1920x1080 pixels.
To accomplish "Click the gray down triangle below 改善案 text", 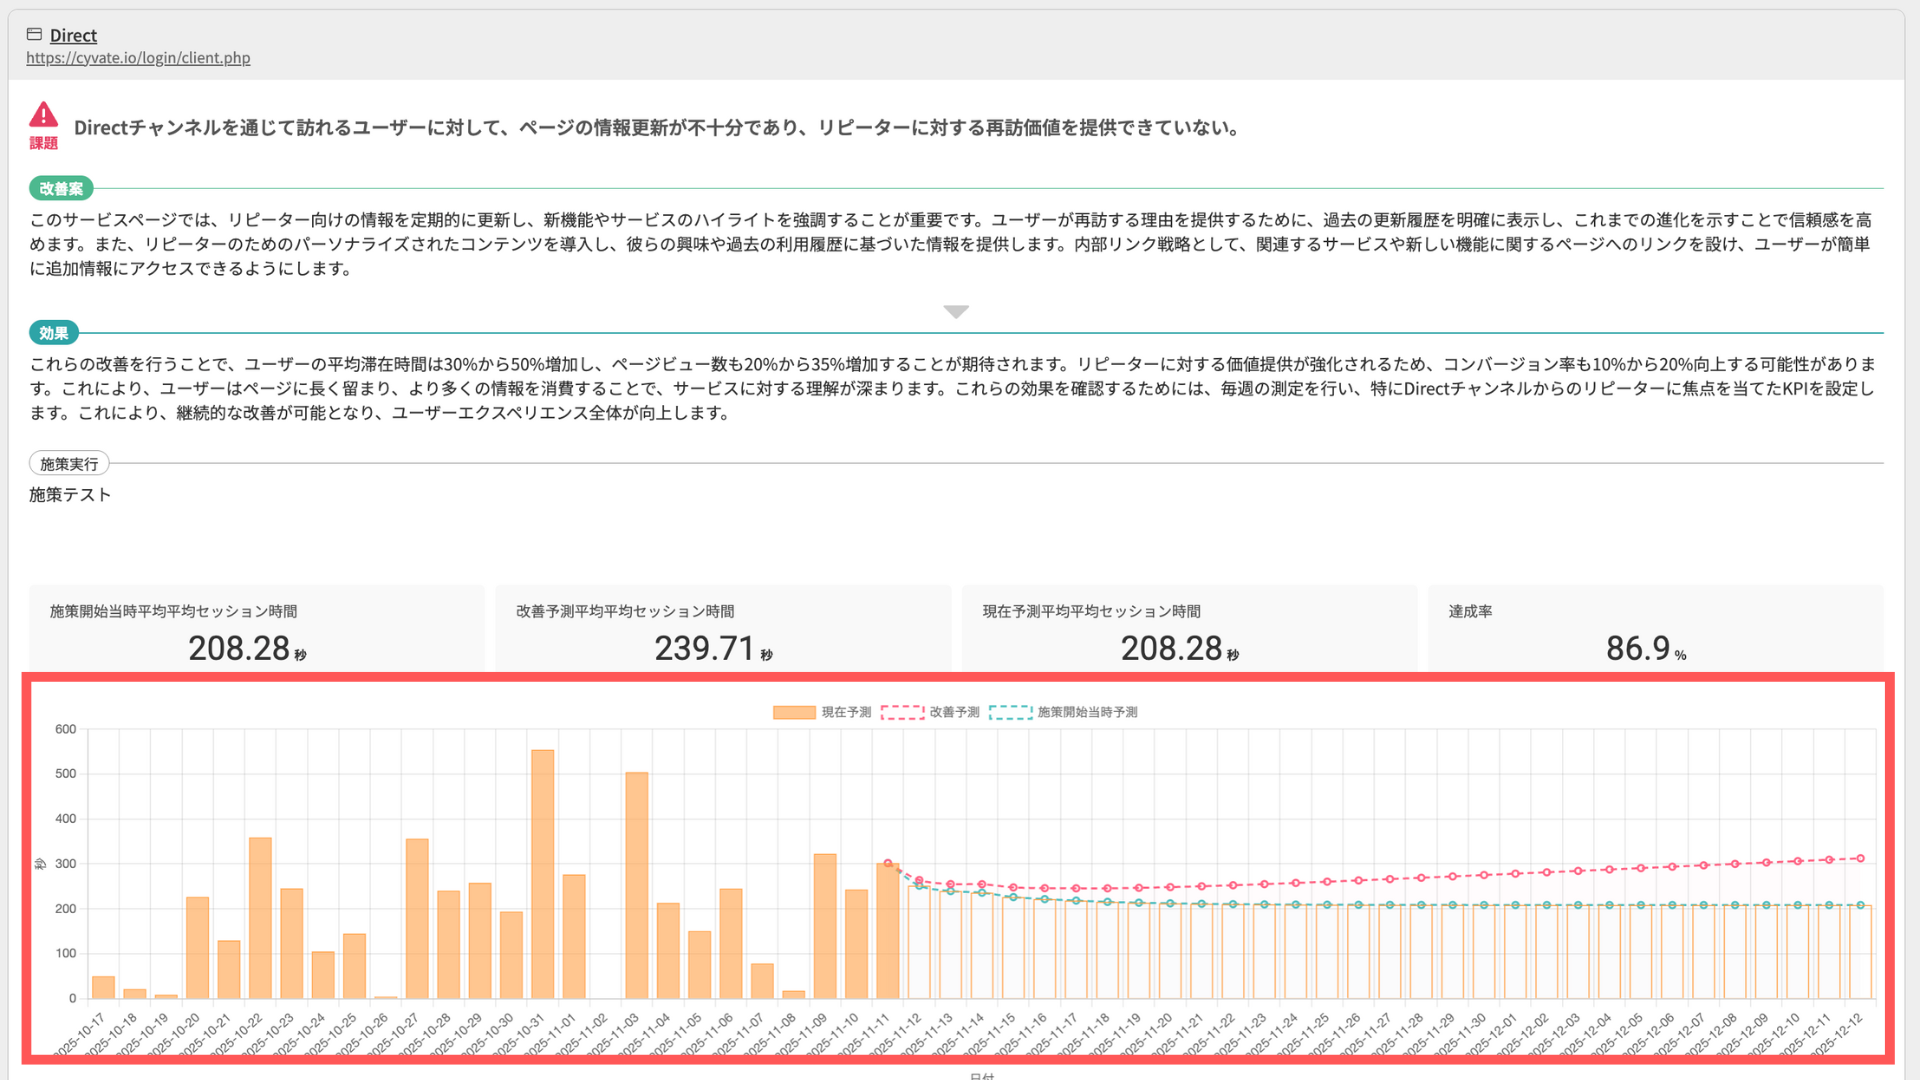I will [956, 312].
